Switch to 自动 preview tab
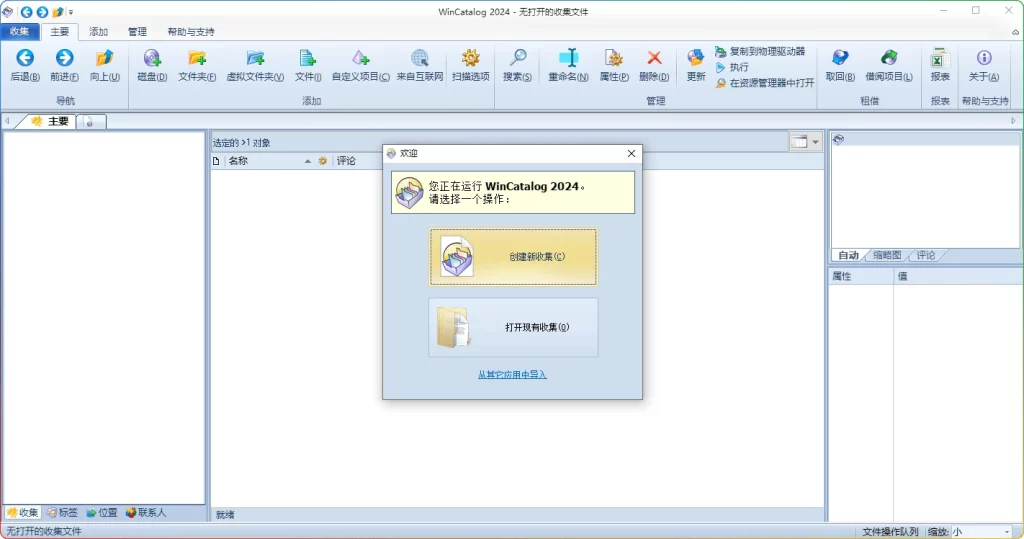The image size is (1024, 539). [x=848, y=255]
